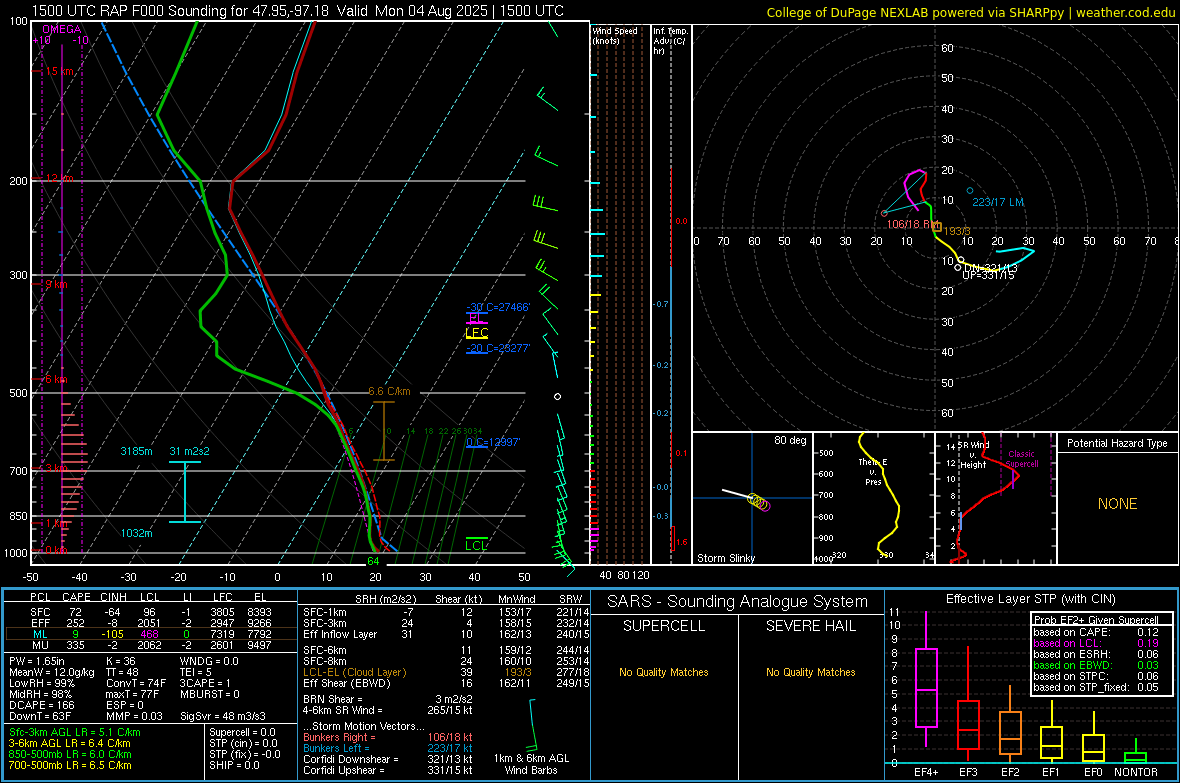
Task: Click the 106/18 RM hodograph label
Action: pyautogui.click(x=912, y=224)
